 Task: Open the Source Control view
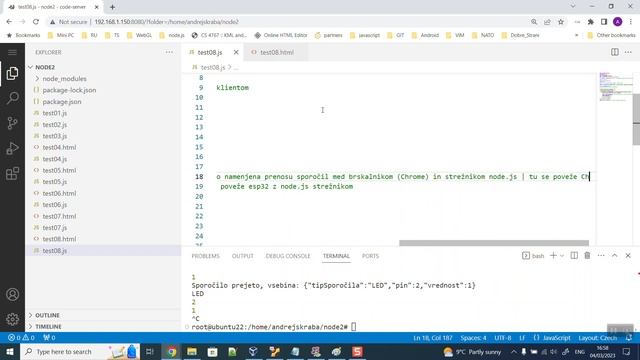[12, 123]
